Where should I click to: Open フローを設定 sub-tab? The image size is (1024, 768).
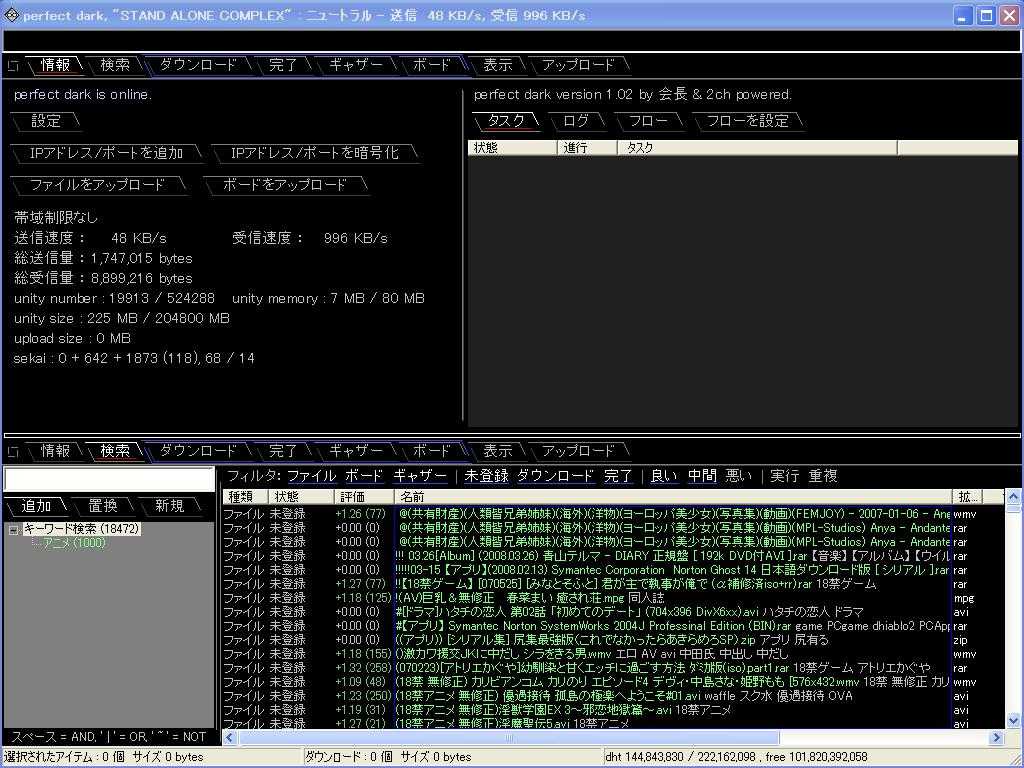[x=748, y=121]
